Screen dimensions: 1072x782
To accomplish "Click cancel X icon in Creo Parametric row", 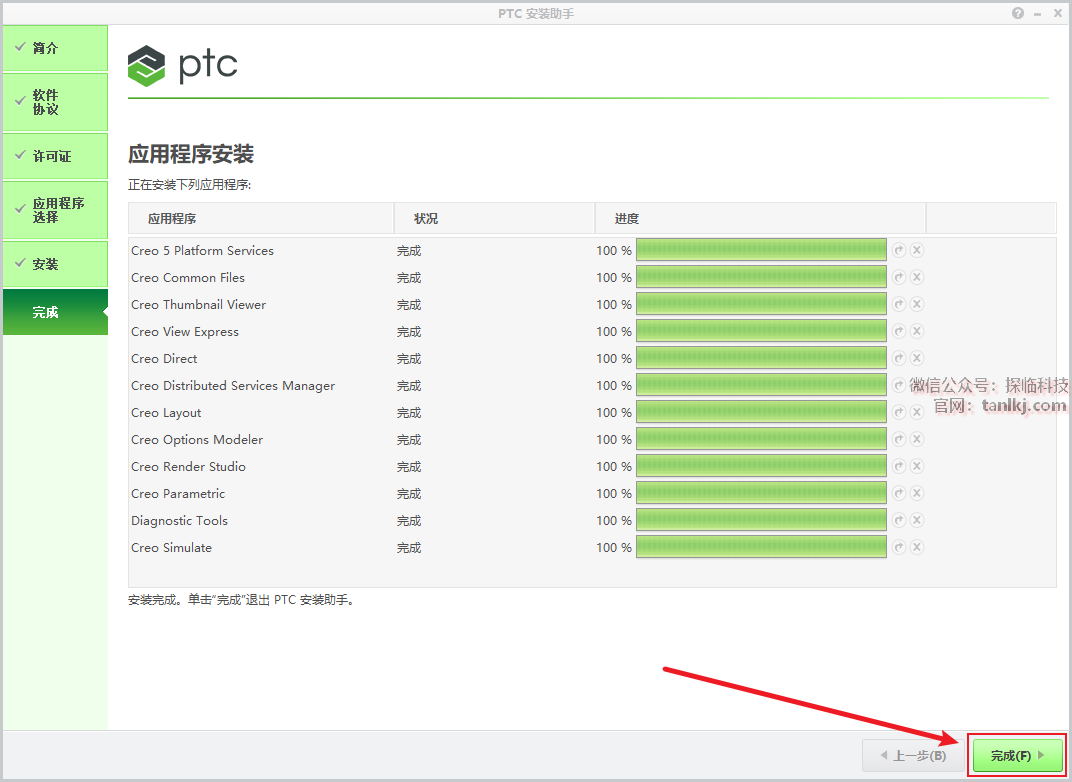I will pos(917,493).
